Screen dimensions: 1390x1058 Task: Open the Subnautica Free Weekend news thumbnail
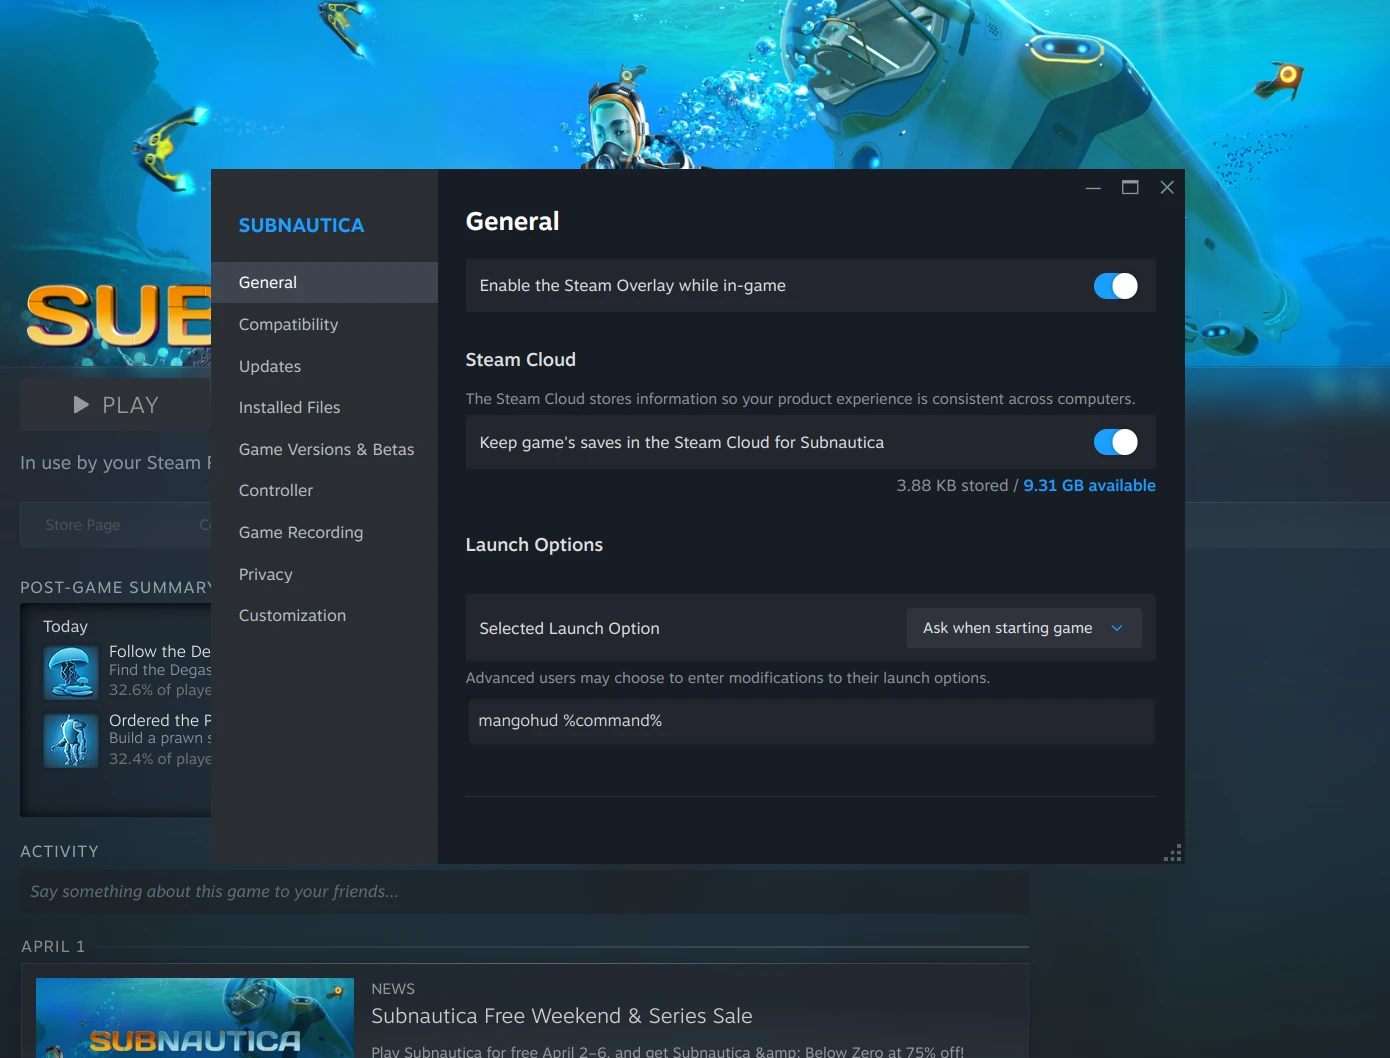(x=195, y=1018)
